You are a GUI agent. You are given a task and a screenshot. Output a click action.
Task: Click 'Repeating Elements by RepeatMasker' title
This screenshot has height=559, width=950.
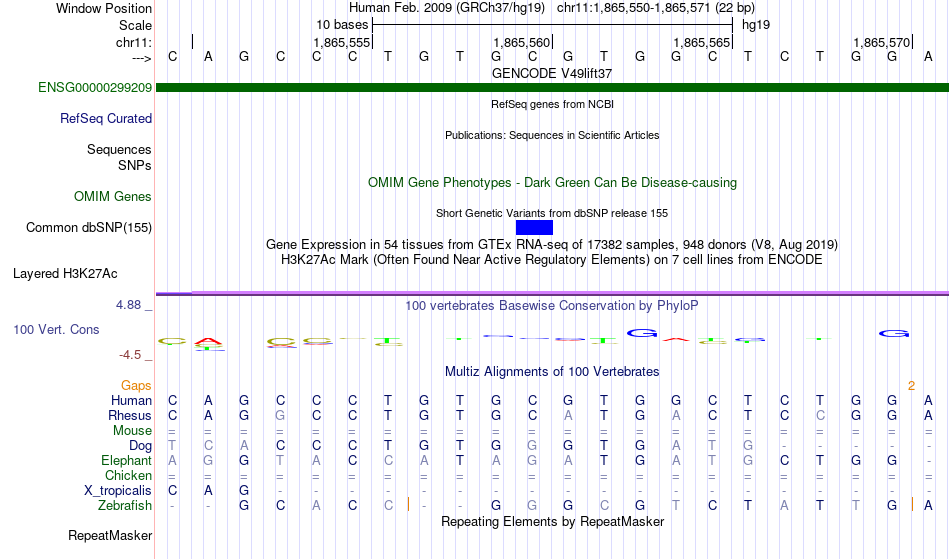coord(552,521)
